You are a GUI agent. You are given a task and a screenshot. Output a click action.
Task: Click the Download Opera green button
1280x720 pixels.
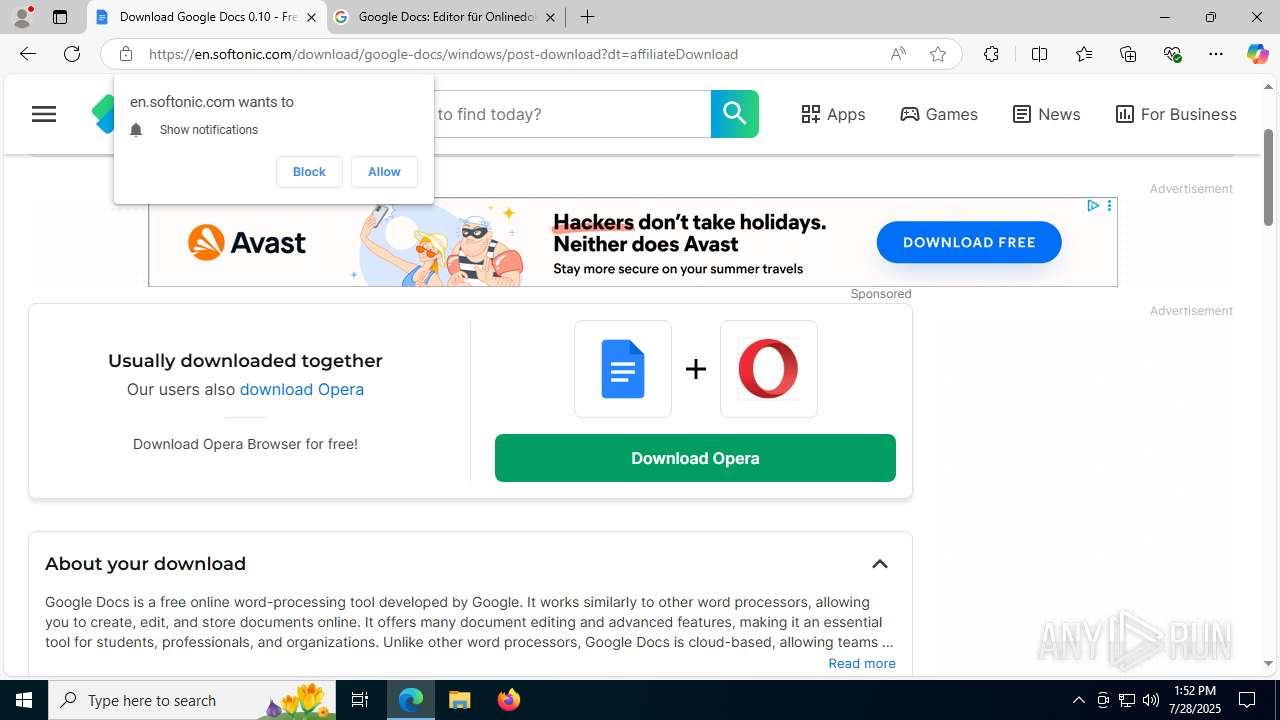coord(695,458)
